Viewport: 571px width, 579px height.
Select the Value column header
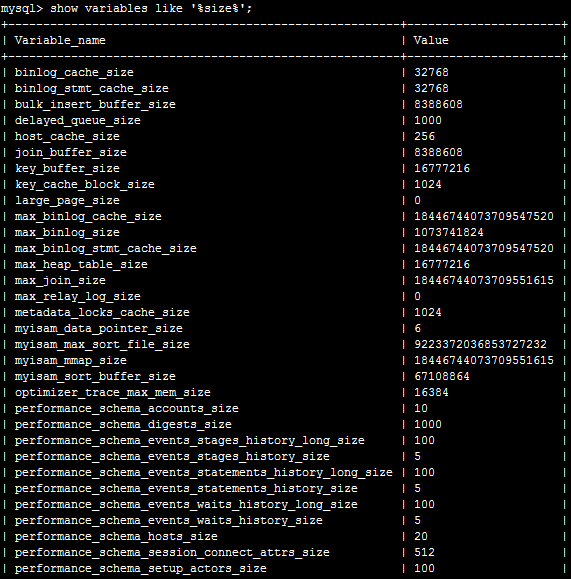(431, 40)
